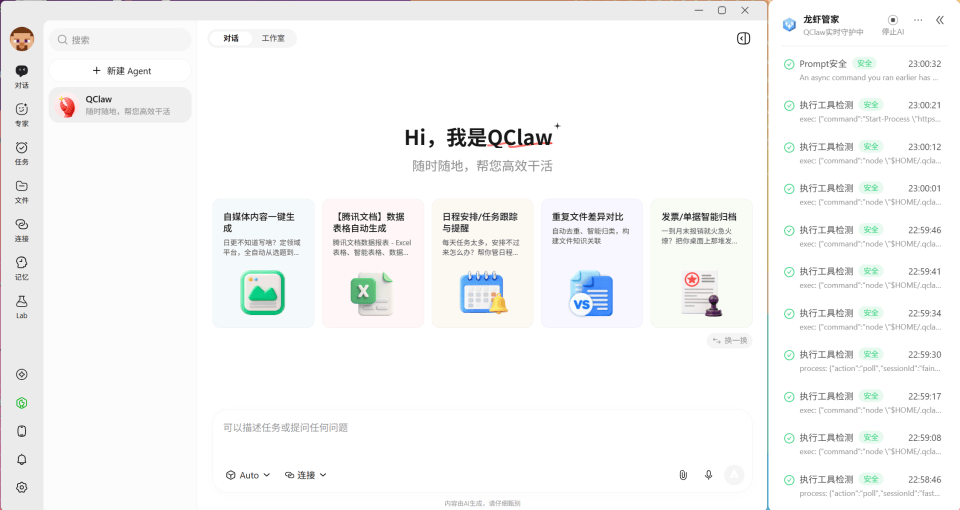The width and height of the screenshot is (960, 510).
Task: Open the 记忆 memory section in sidebar
Action: point(21,268)
